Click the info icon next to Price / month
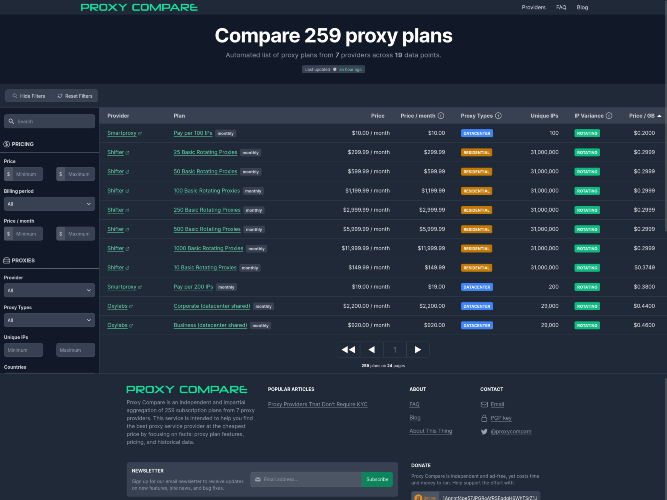This screenshot has width=667, height=500. 441,116
